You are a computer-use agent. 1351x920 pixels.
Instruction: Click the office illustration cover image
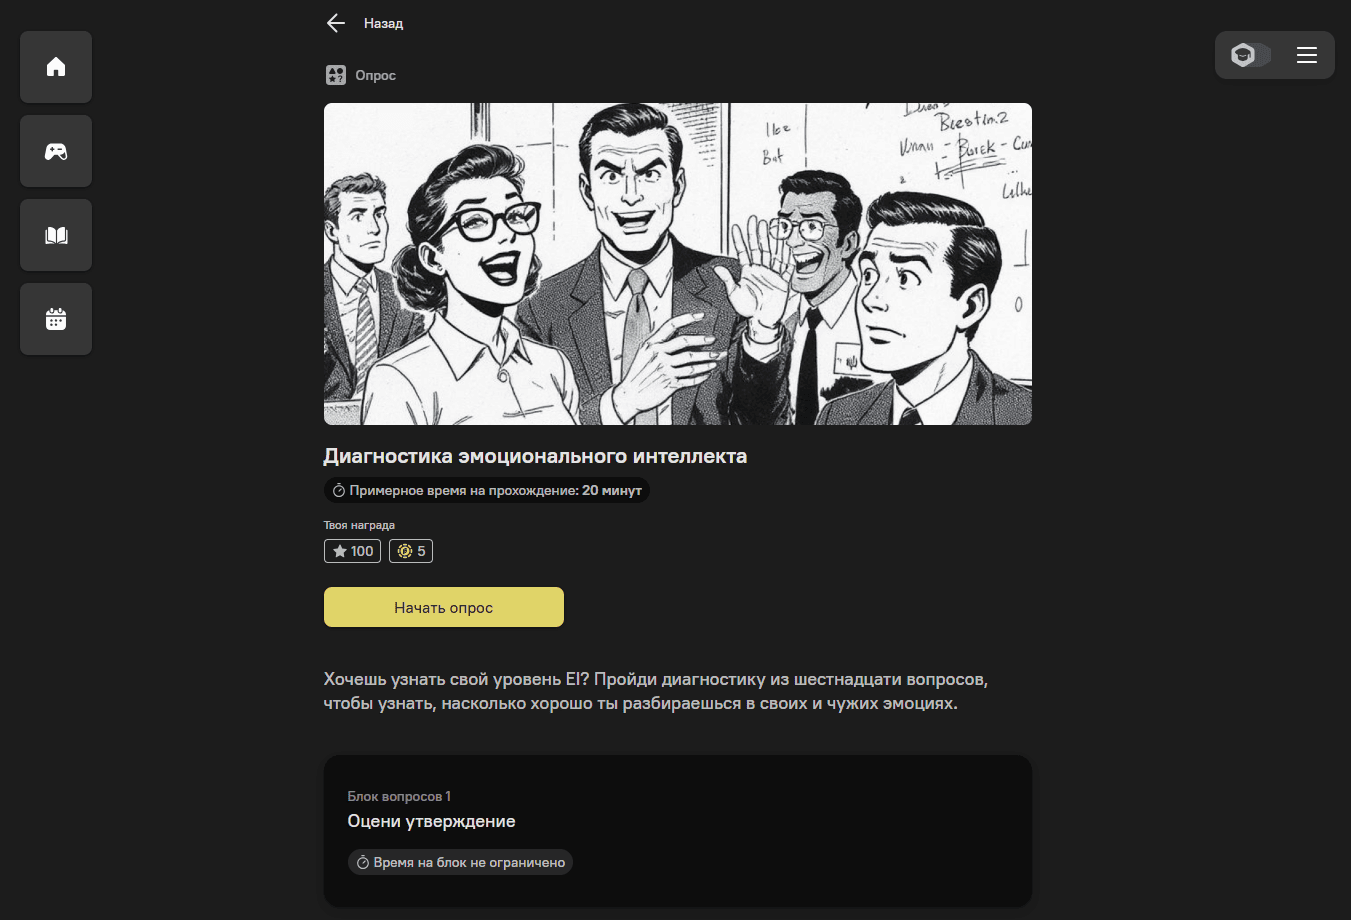[x=678, y=264]
